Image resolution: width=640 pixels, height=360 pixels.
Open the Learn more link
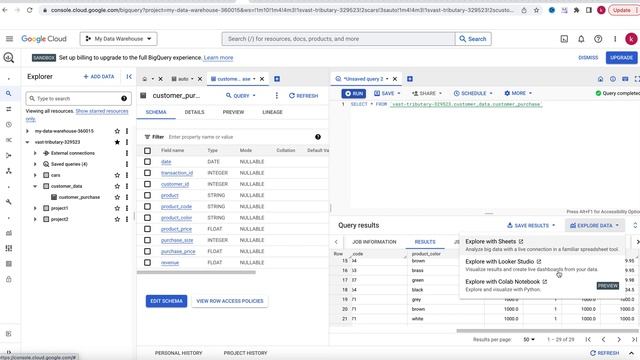pos(218,58)
